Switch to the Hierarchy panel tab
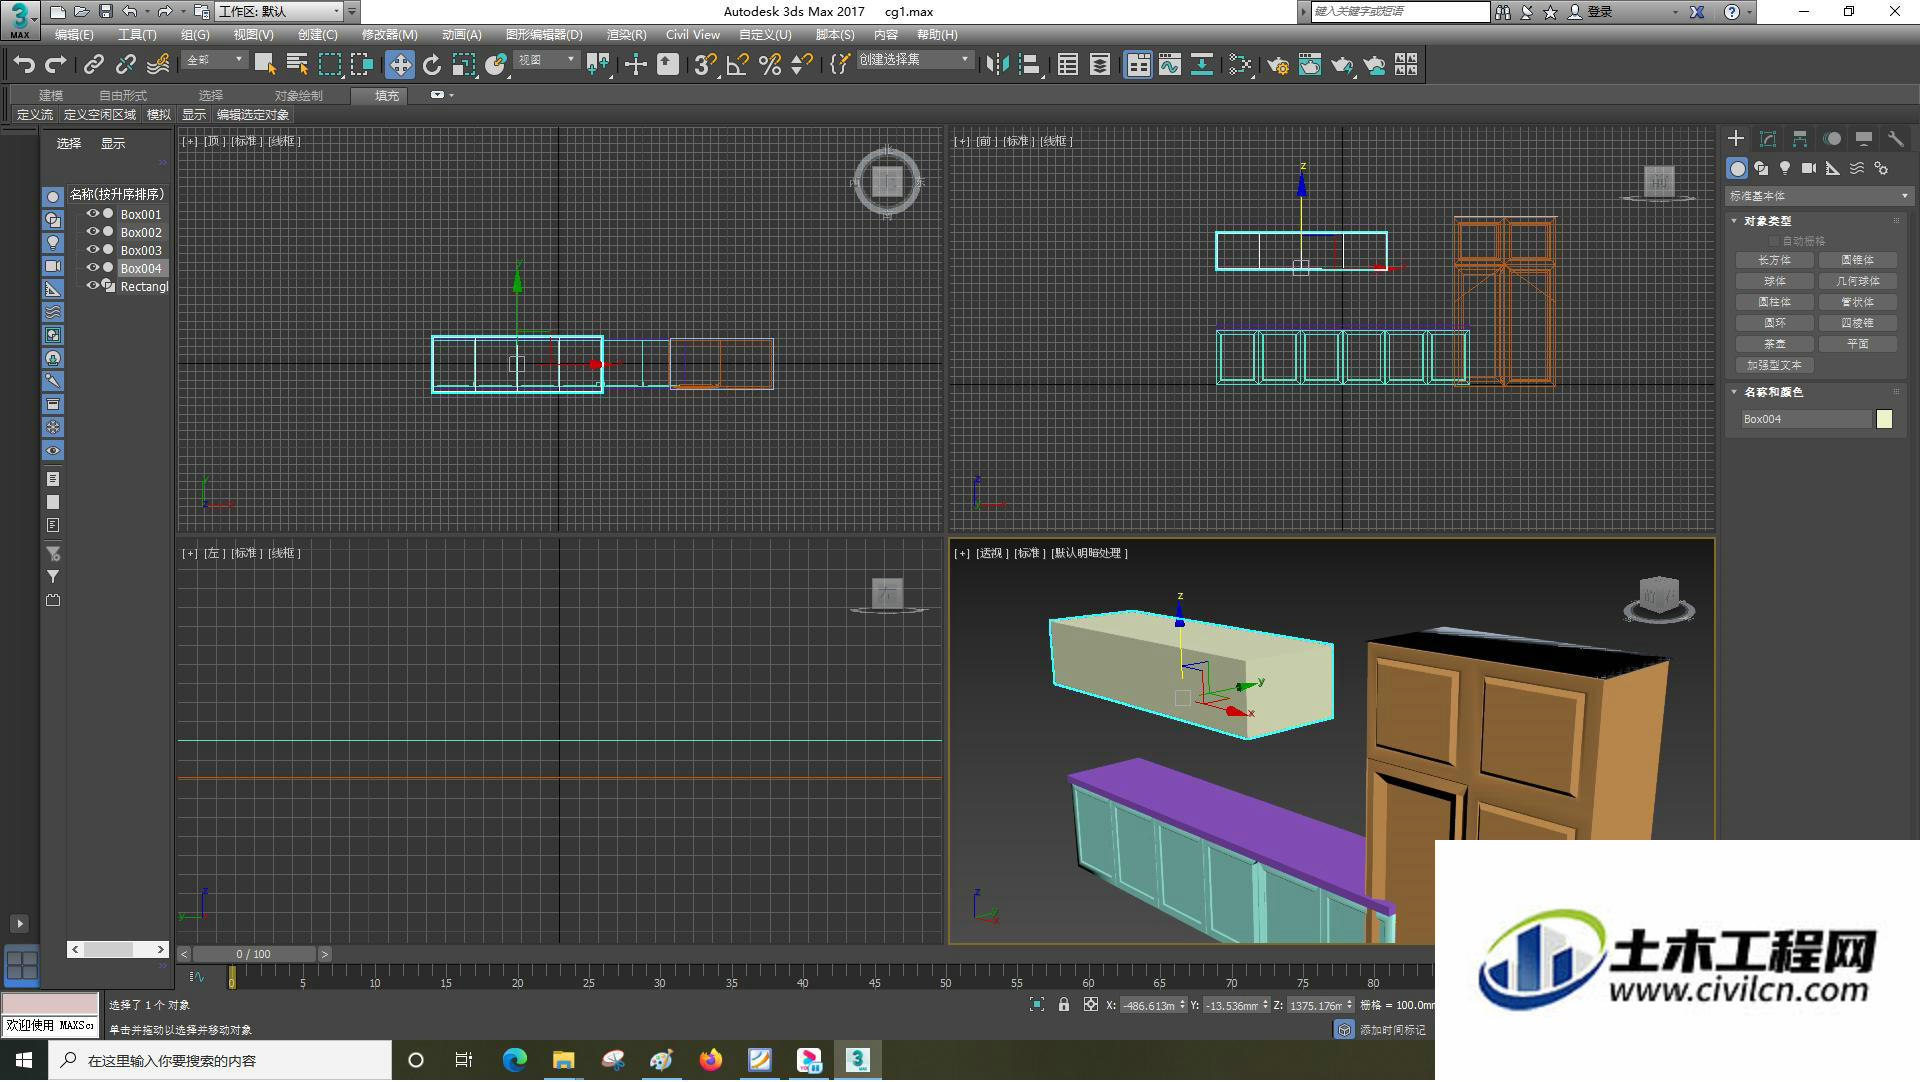Viewport: 1920px width, 1082px height. click(x=1800, y=139)
